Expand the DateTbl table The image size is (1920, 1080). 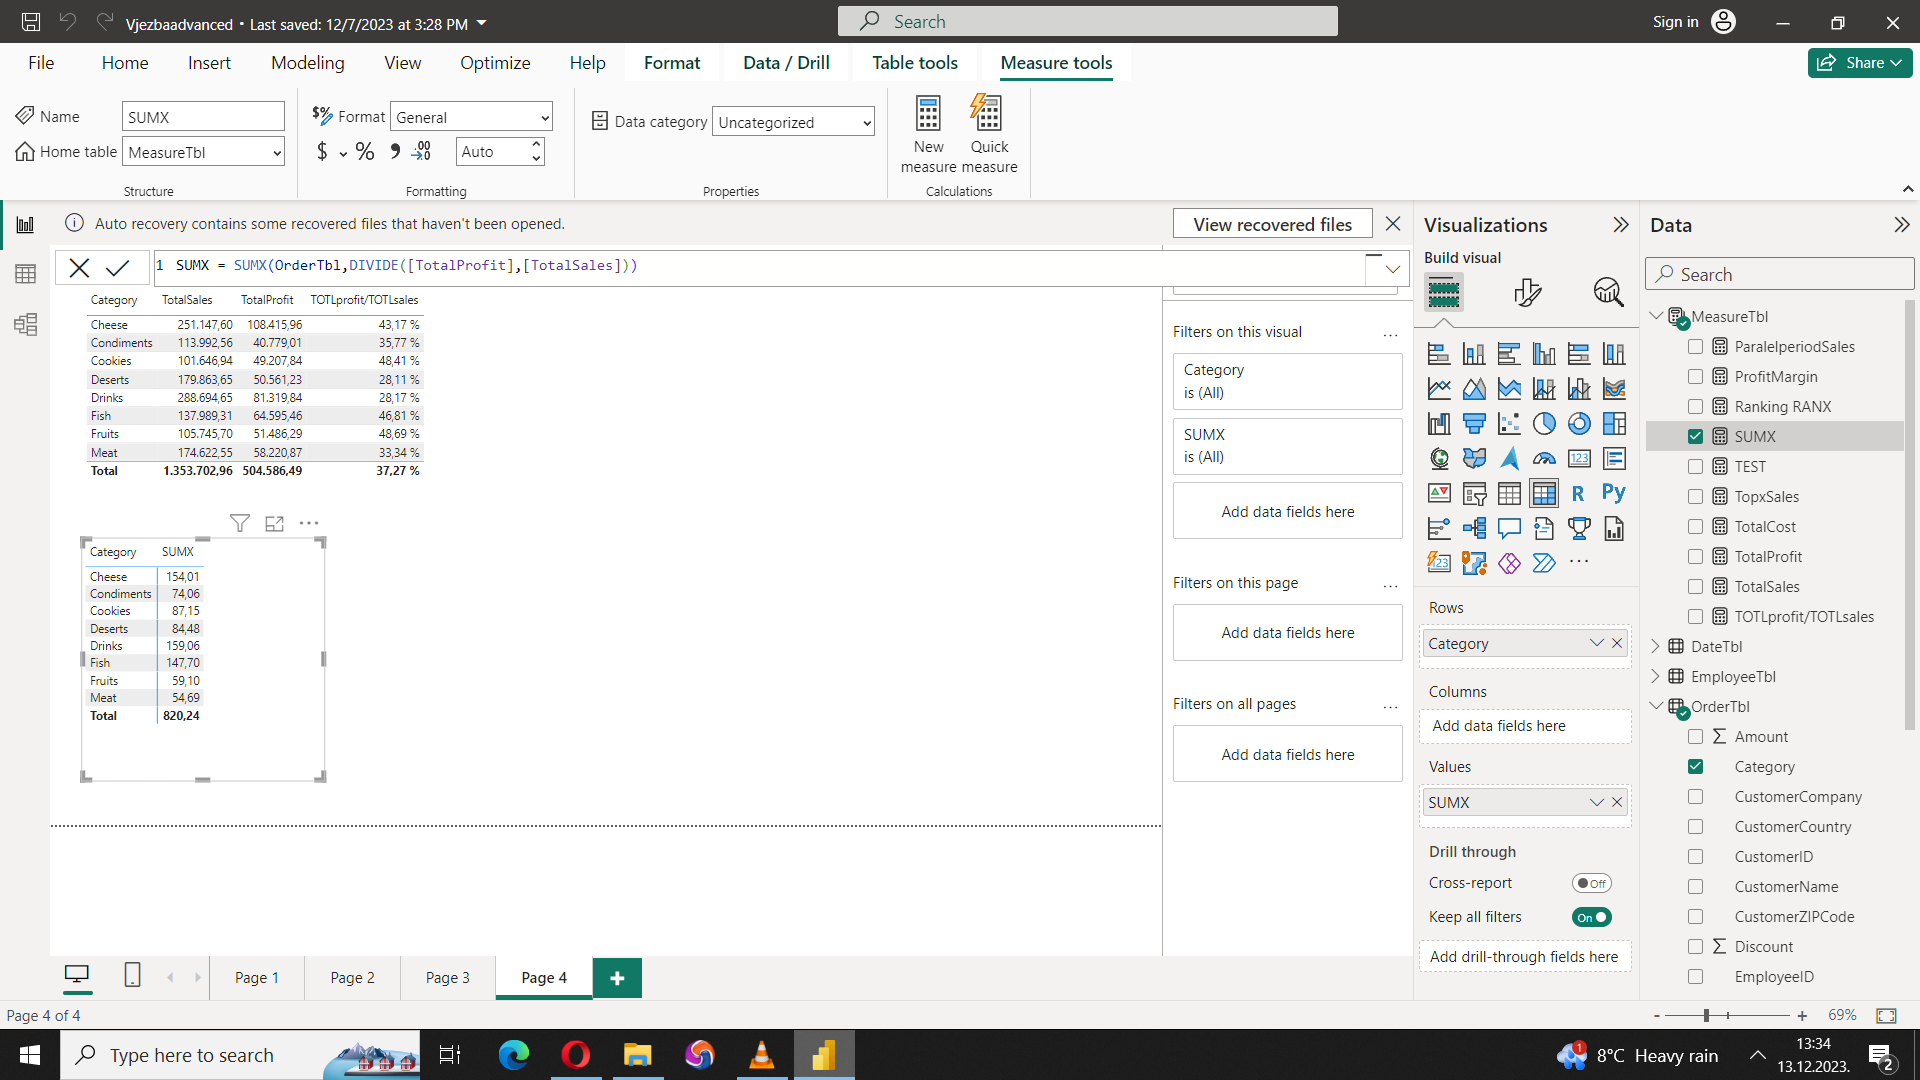point(1655,647)
